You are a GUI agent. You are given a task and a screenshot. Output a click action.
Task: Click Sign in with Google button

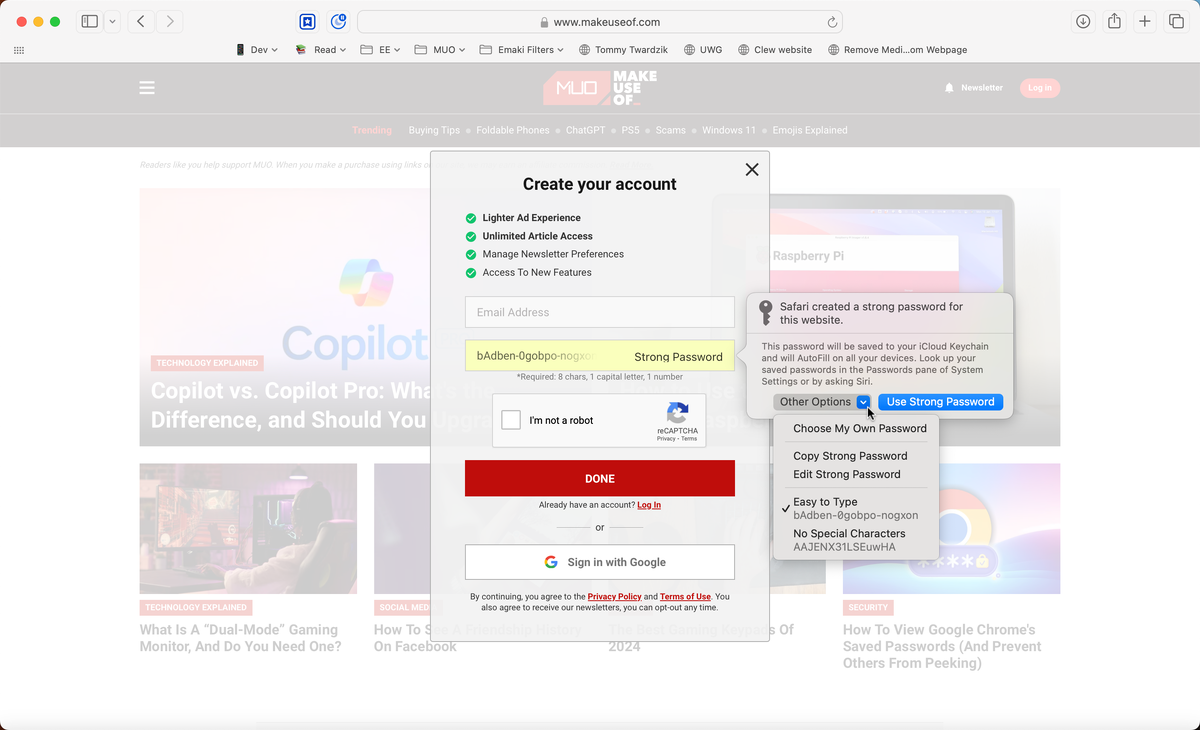600,562
